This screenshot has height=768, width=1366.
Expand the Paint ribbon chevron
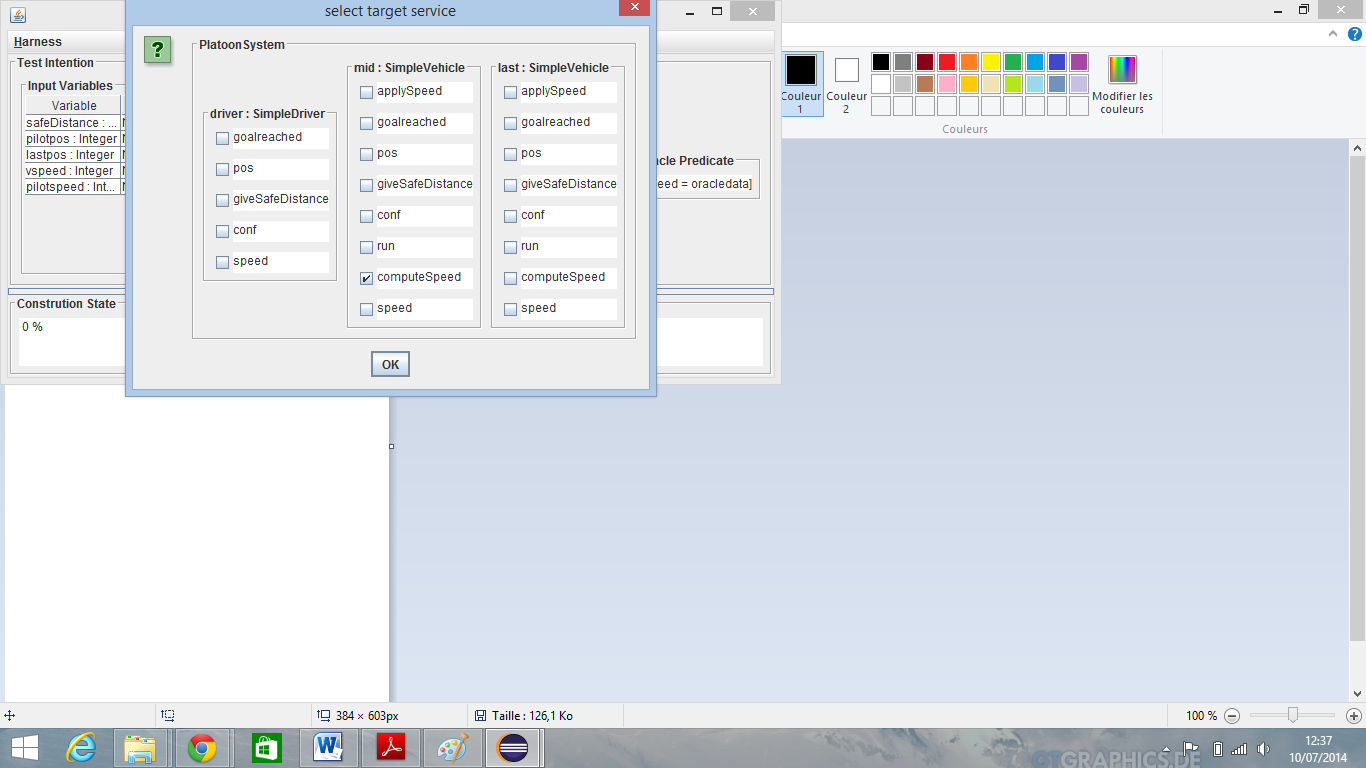(1331, 33)
